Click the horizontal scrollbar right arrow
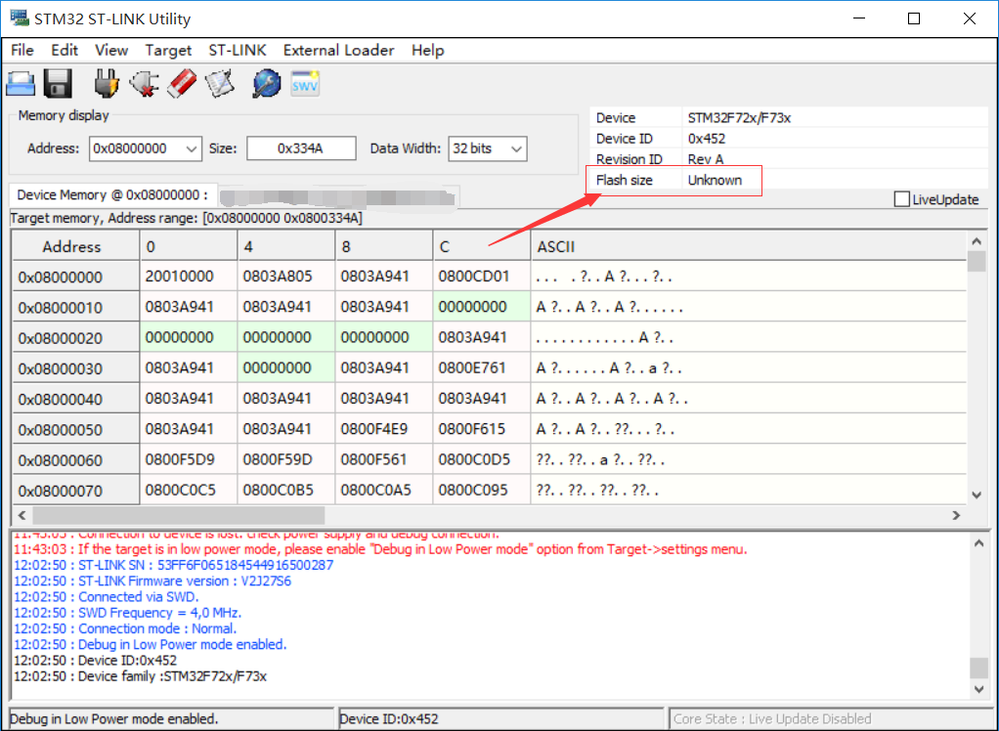 tap(956, 515)
